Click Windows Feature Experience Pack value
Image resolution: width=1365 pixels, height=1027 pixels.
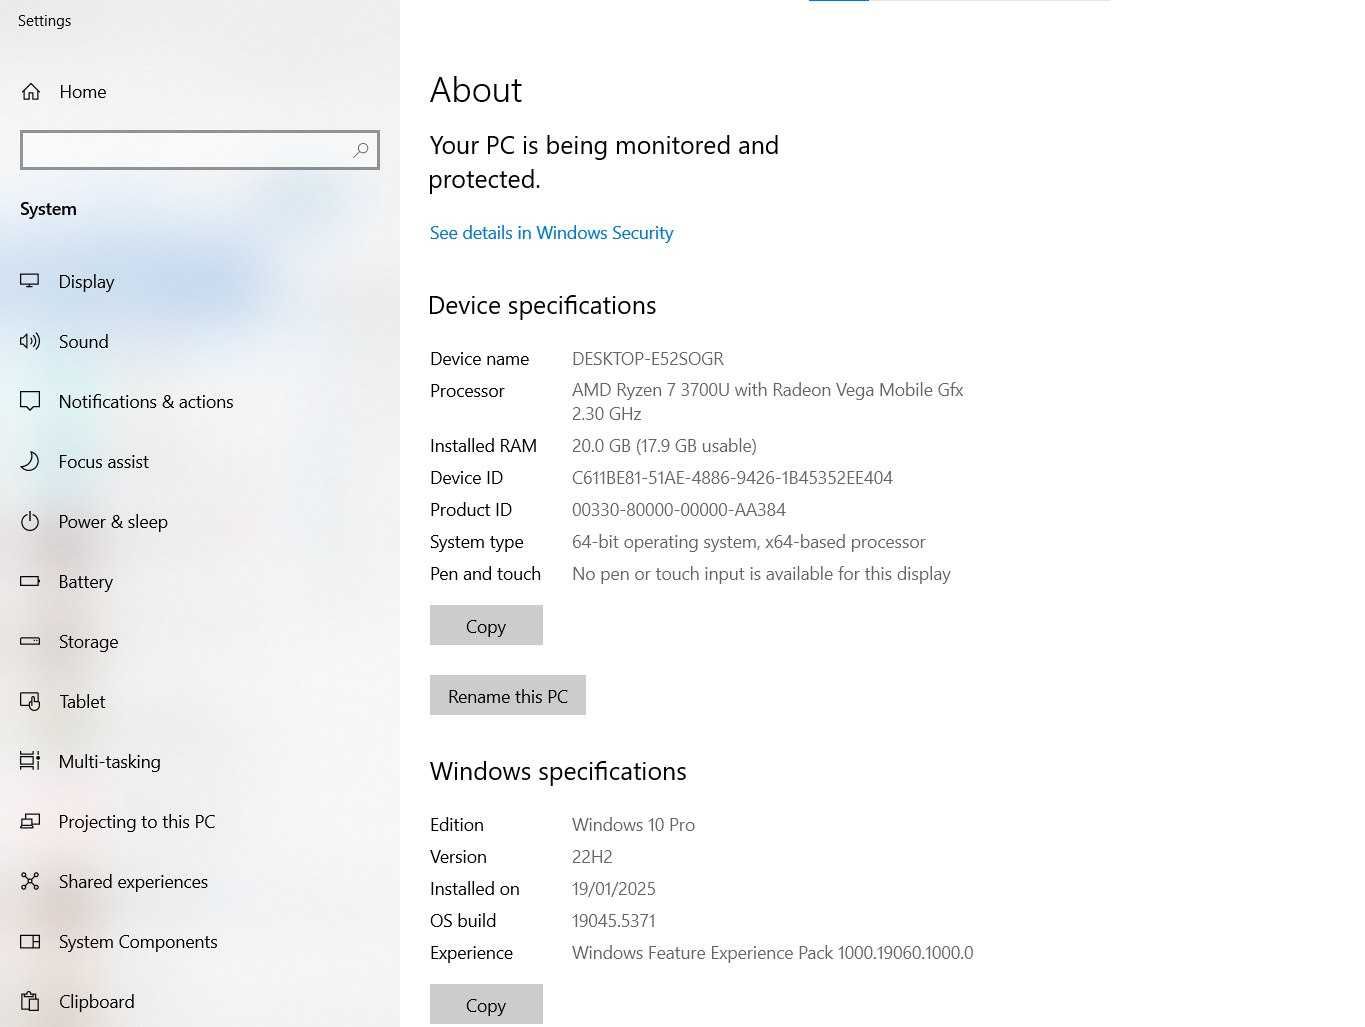(772, 953)
